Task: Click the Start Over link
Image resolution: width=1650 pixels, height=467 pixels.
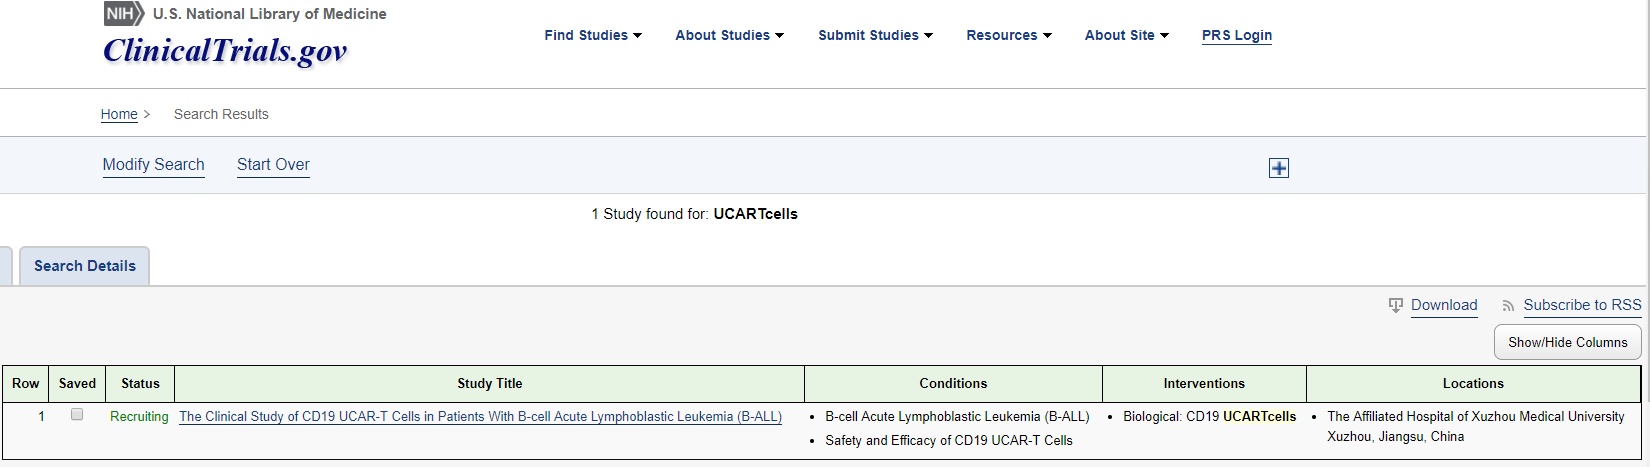Action: pyautogui.click(x=273, y=165)
